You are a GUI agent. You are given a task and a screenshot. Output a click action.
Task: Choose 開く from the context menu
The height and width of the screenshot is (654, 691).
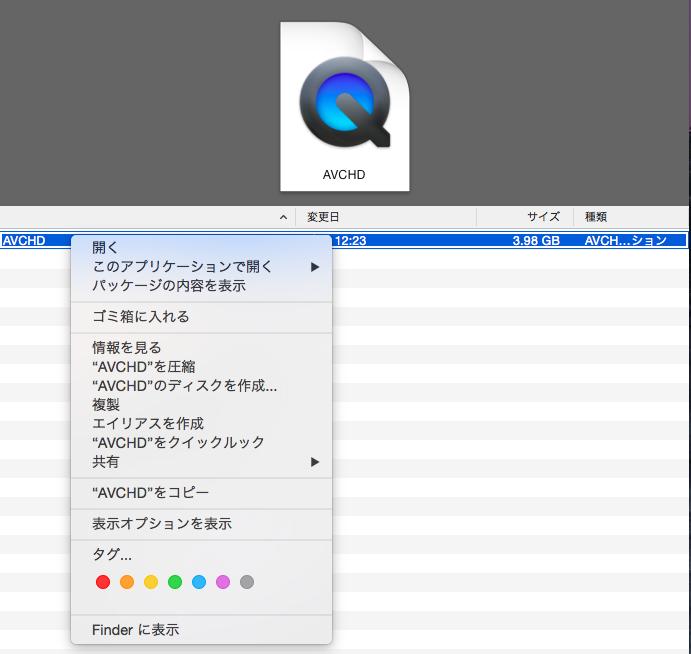(x=105, y=247)
